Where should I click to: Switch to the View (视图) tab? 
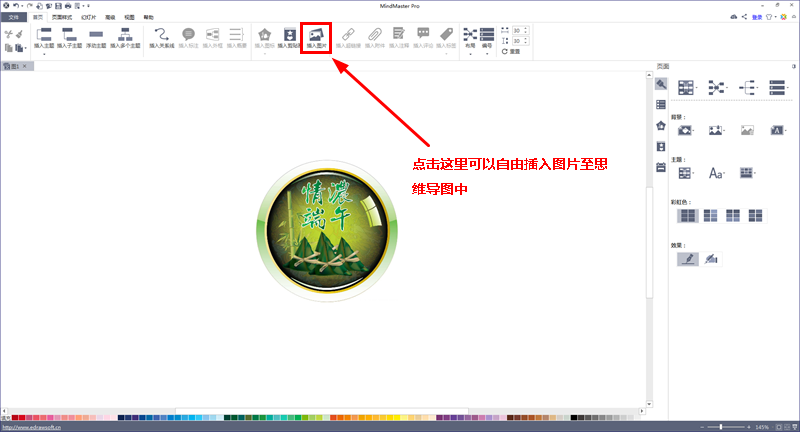point(130,17)
